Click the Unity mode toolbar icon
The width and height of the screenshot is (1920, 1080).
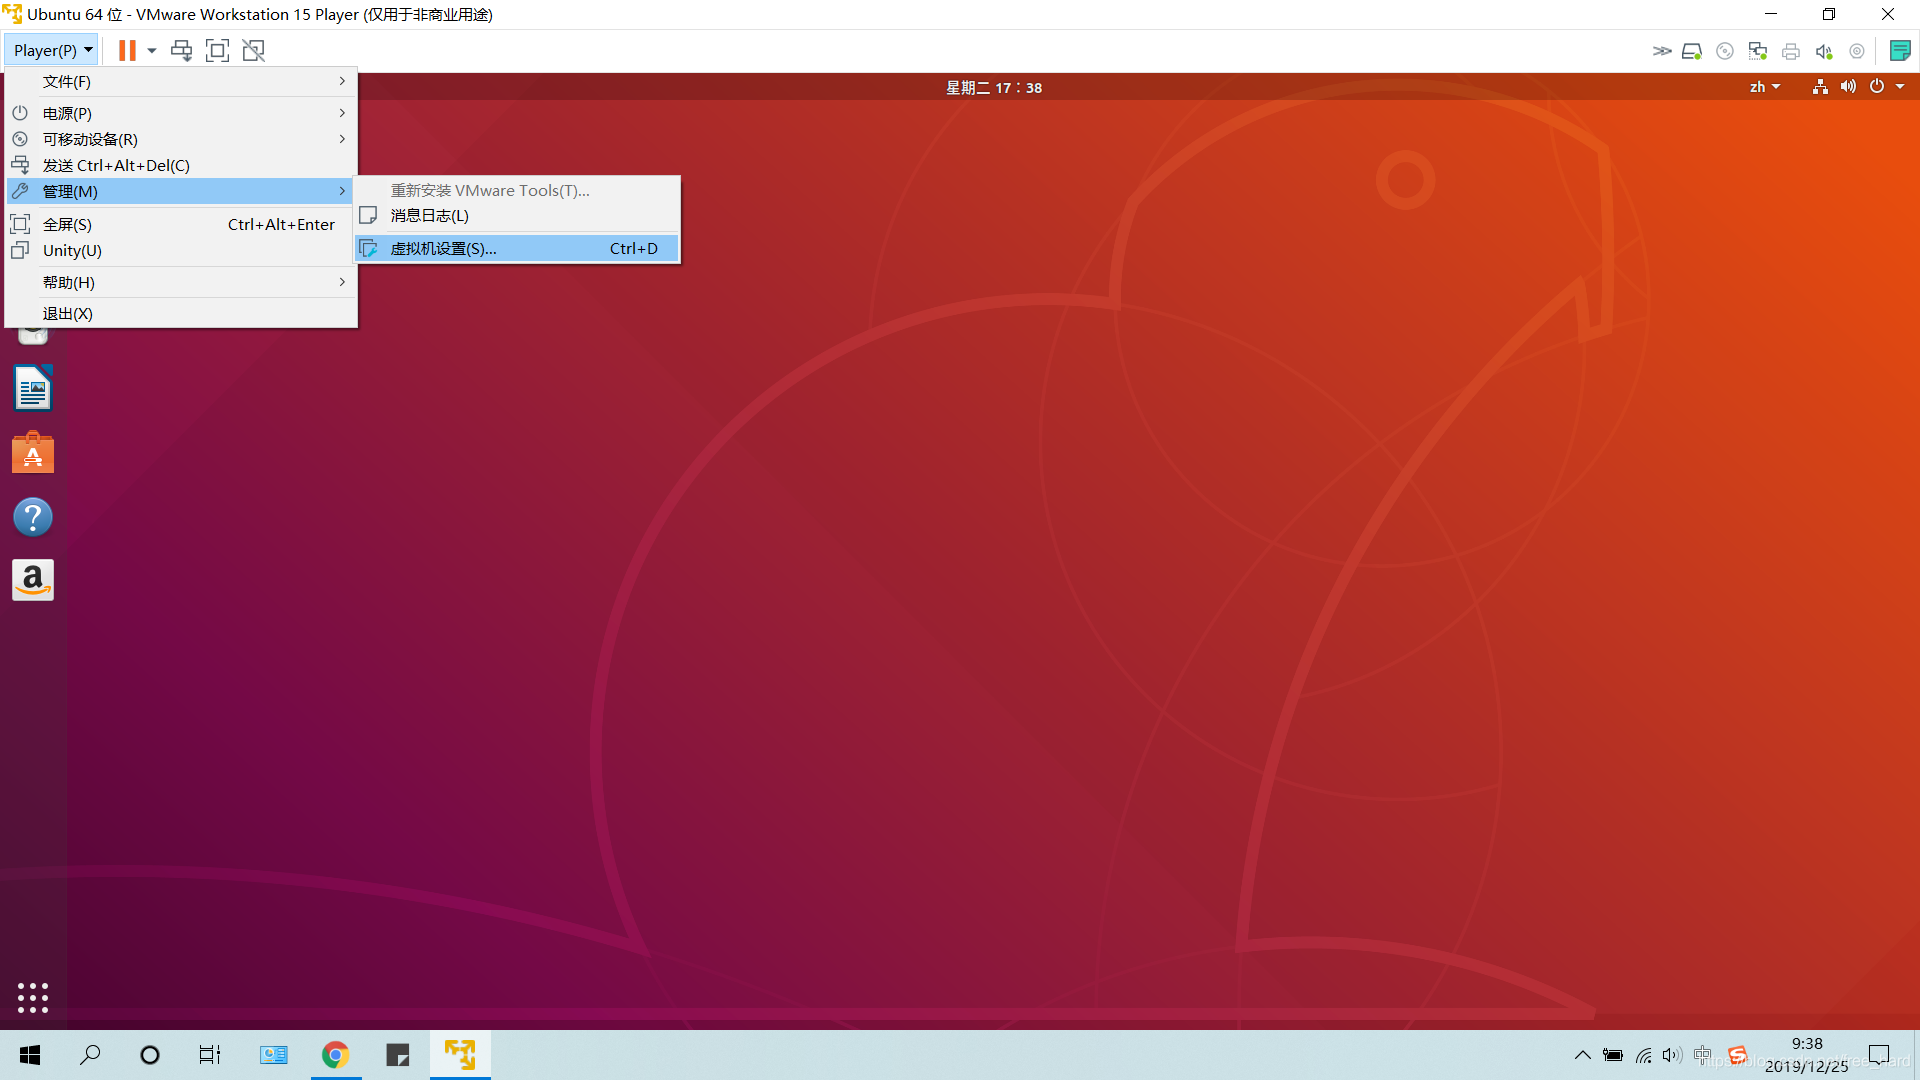254,50
